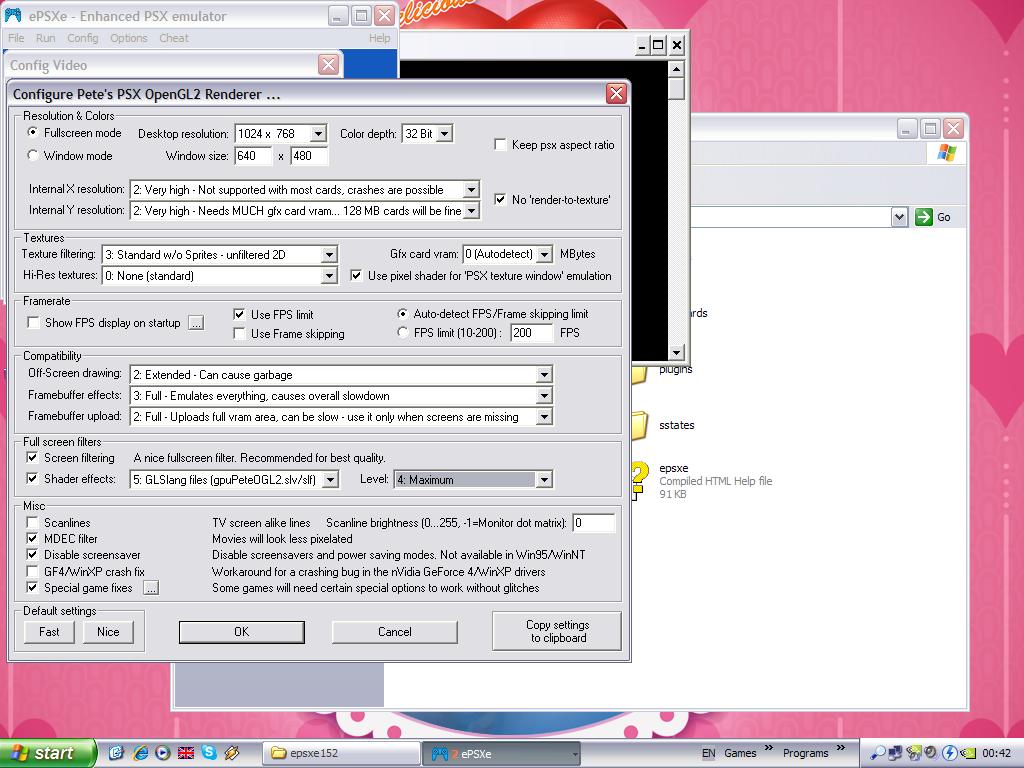Enable Use Frame skipping
The width and height of the screenshot is (1024, 768).
(x=240, y=334)
